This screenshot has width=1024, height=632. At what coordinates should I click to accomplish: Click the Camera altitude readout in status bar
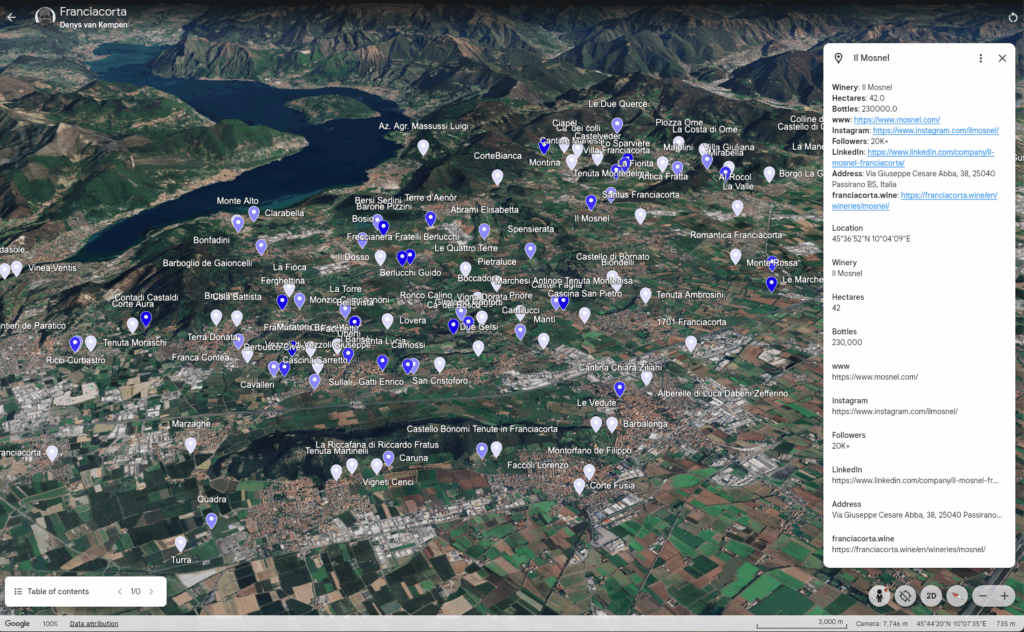click(882, 624)
